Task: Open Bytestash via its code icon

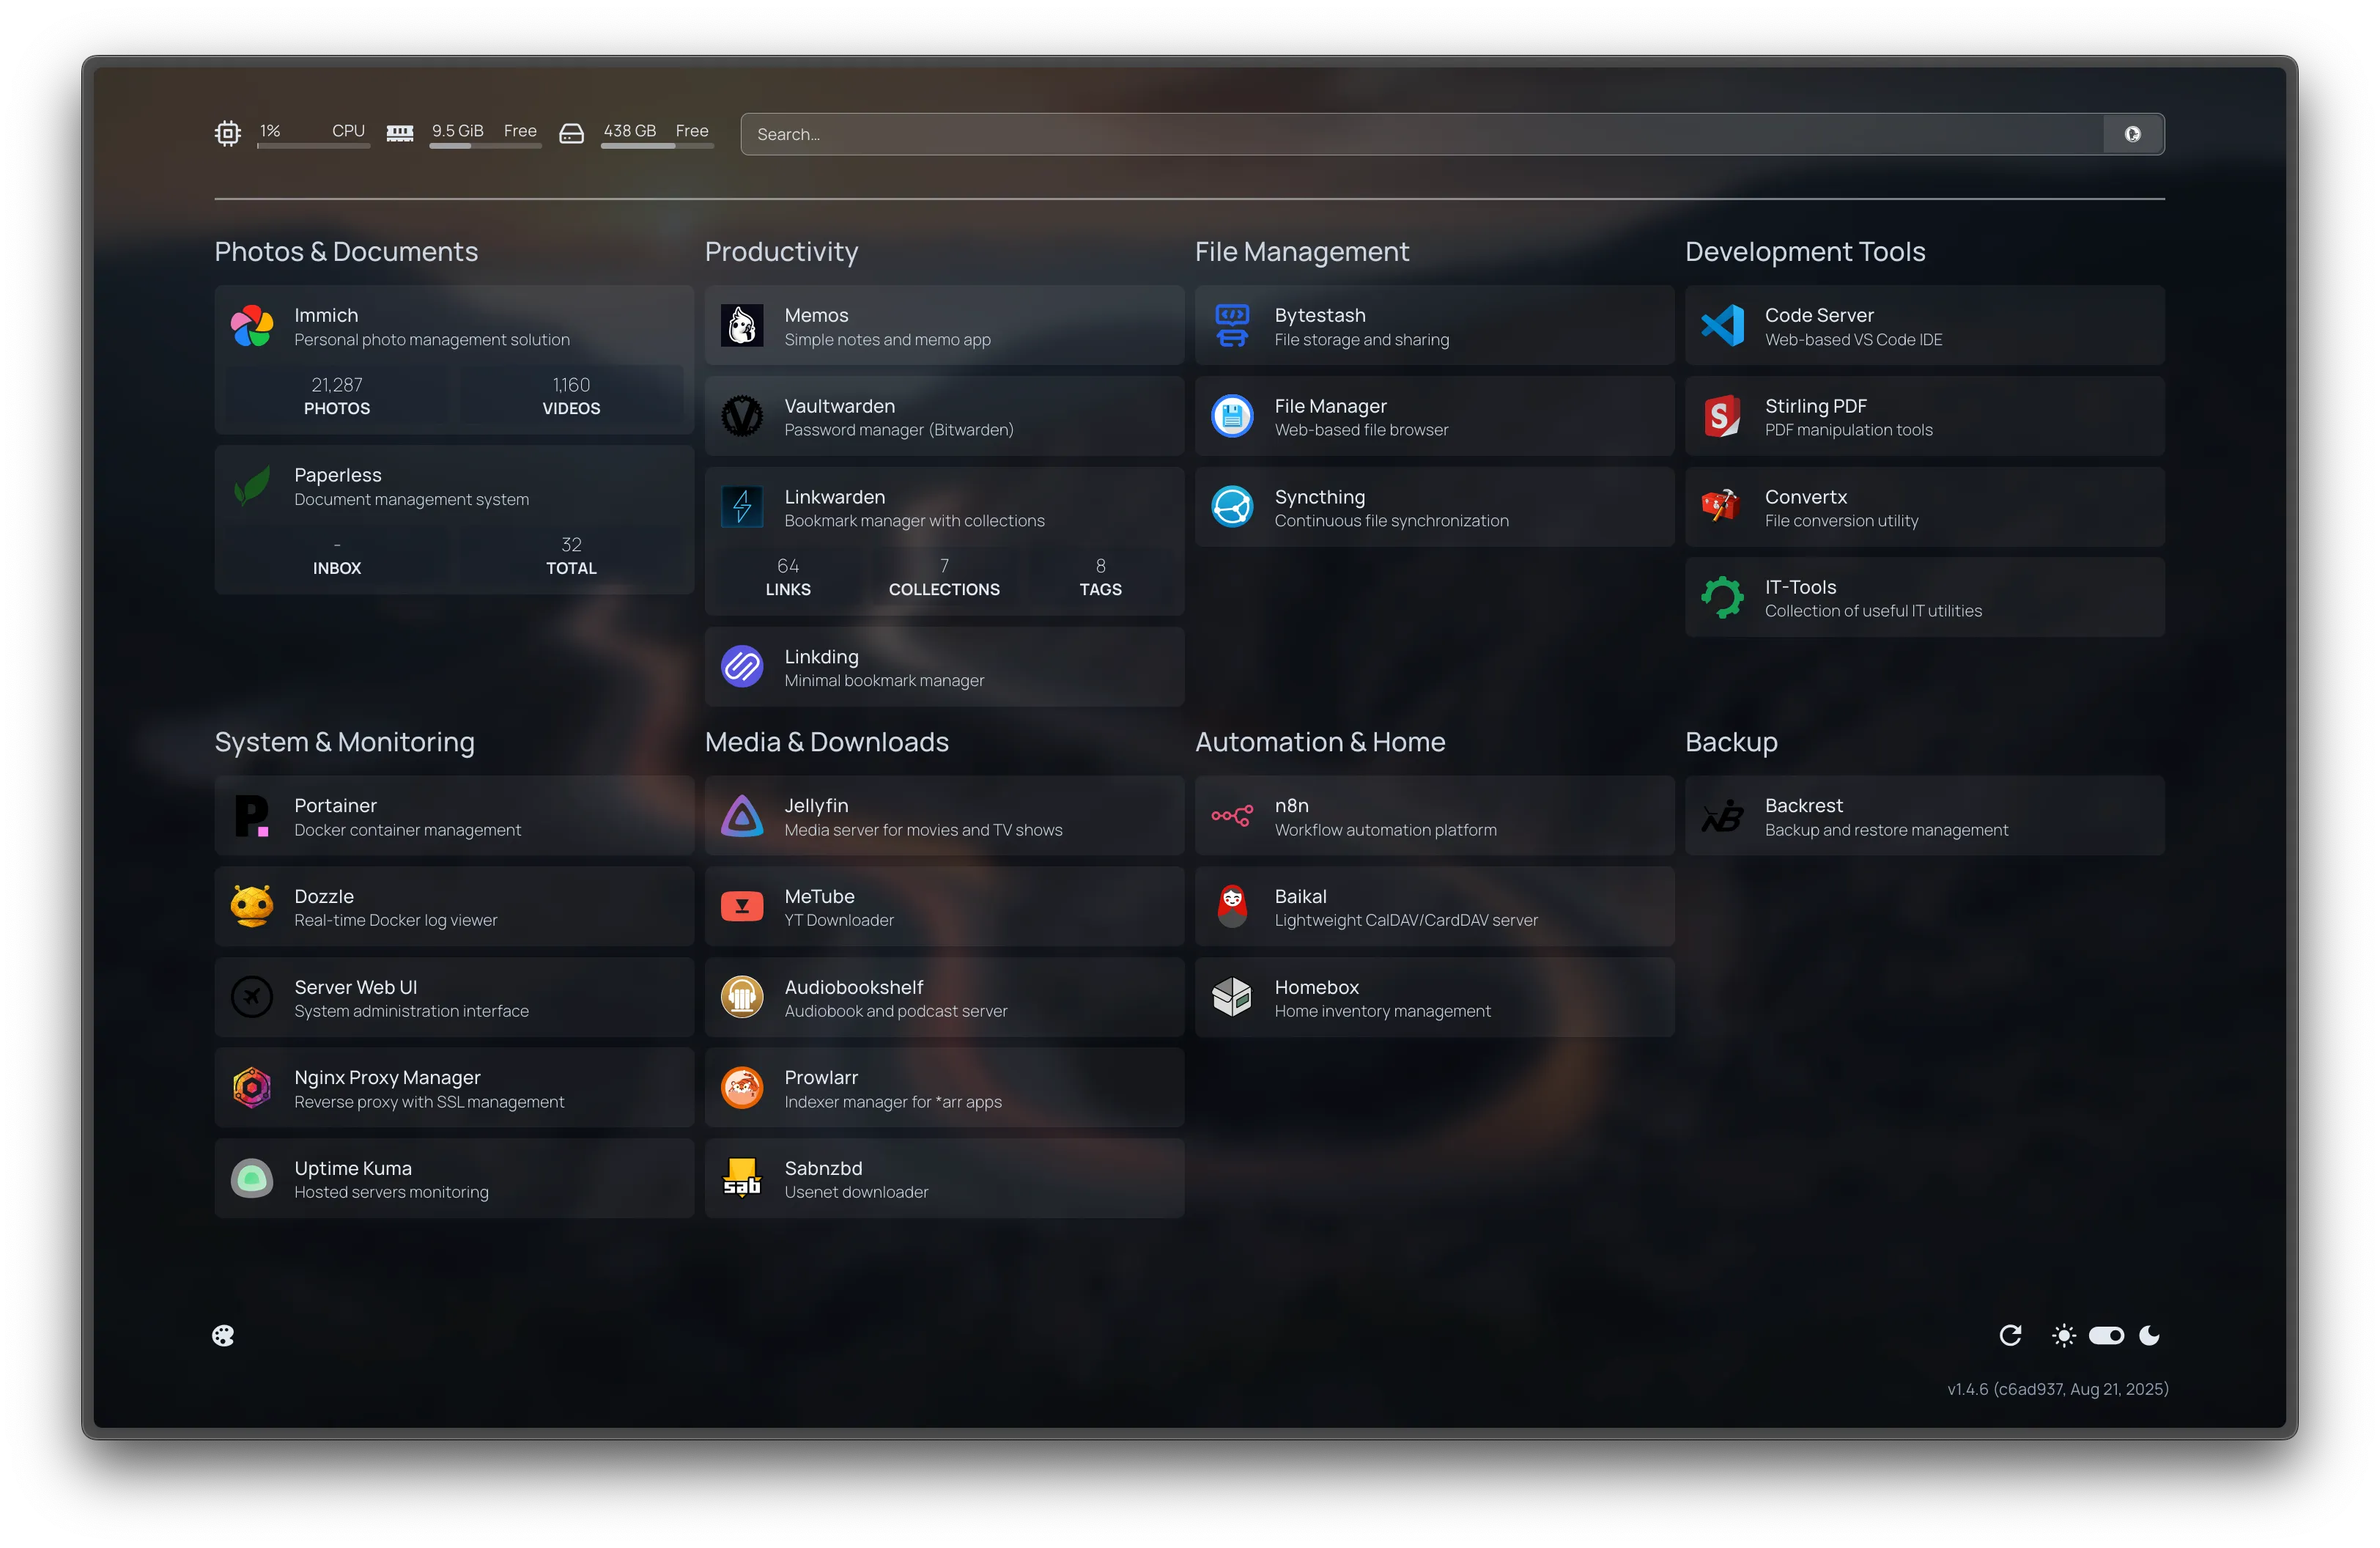Action: coord(1232,326)
